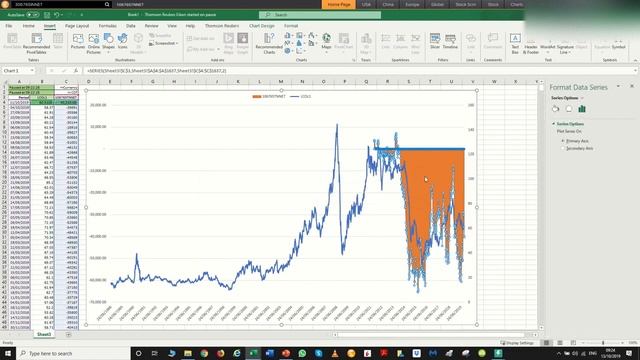Screen dimensions: 640x360
Task: Click the Europe button in the top bar
Action: (412, 4)
